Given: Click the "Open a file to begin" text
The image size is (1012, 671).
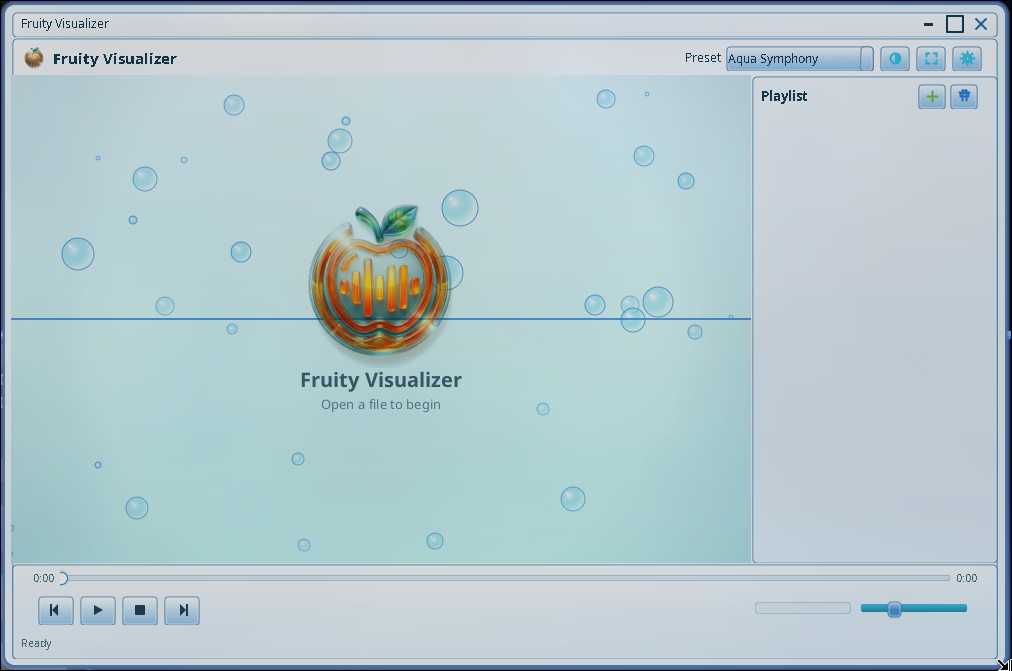Looking at the screenshot, I should tap(381, 405).
